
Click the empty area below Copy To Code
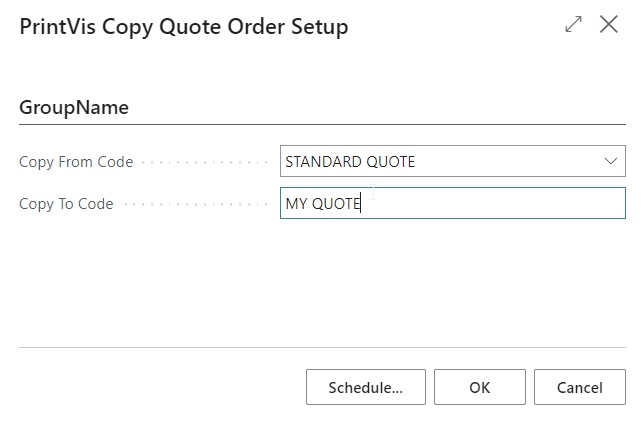coord(320,280)
